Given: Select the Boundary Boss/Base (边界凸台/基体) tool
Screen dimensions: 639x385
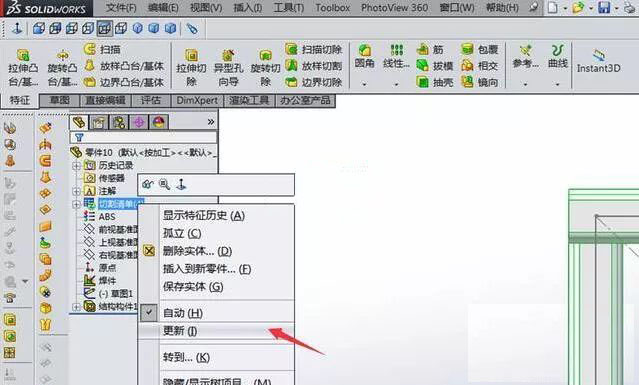Looking at the screenshot, I should (x=124, y=82).
